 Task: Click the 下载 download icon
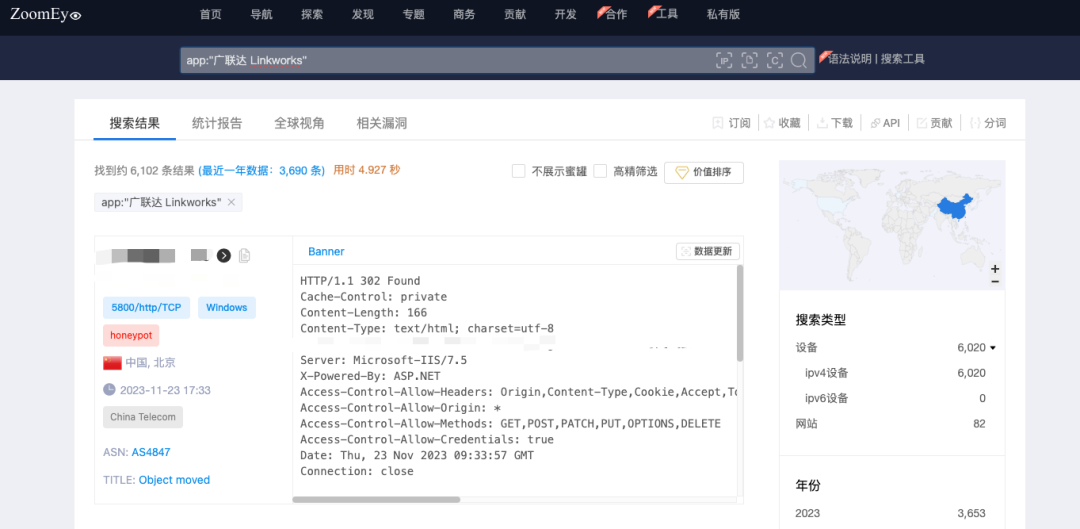click(x=822, y=123)
